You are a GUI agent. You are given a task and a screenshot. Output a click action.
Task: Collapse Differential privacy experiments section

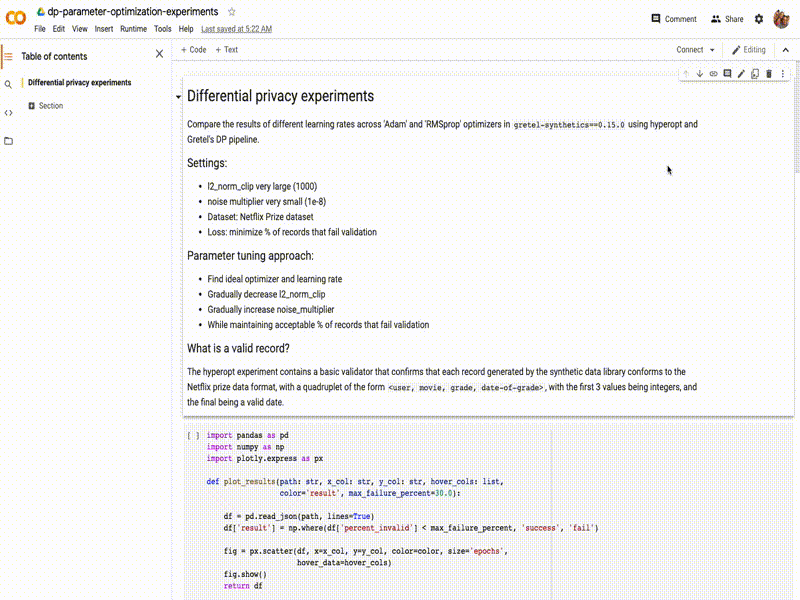pos(178,96)
